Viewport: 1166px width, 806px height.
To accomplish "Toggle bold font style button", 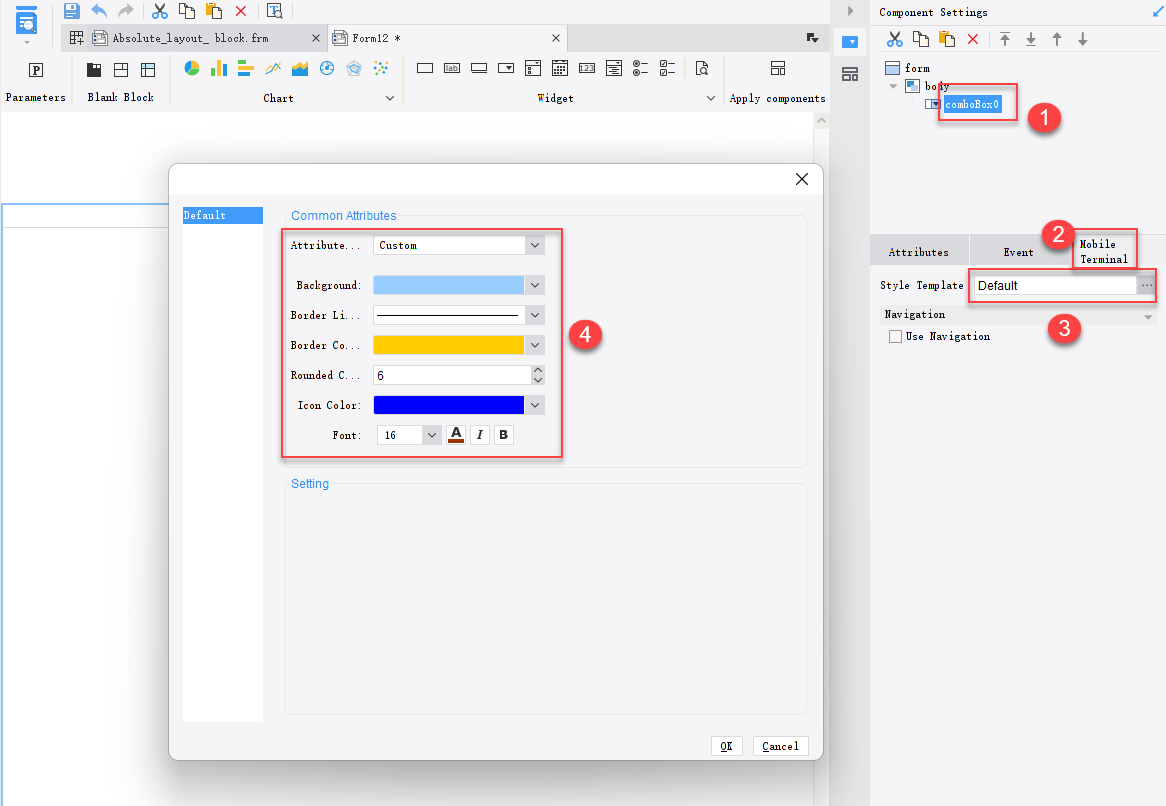I will tap(503, 435).
